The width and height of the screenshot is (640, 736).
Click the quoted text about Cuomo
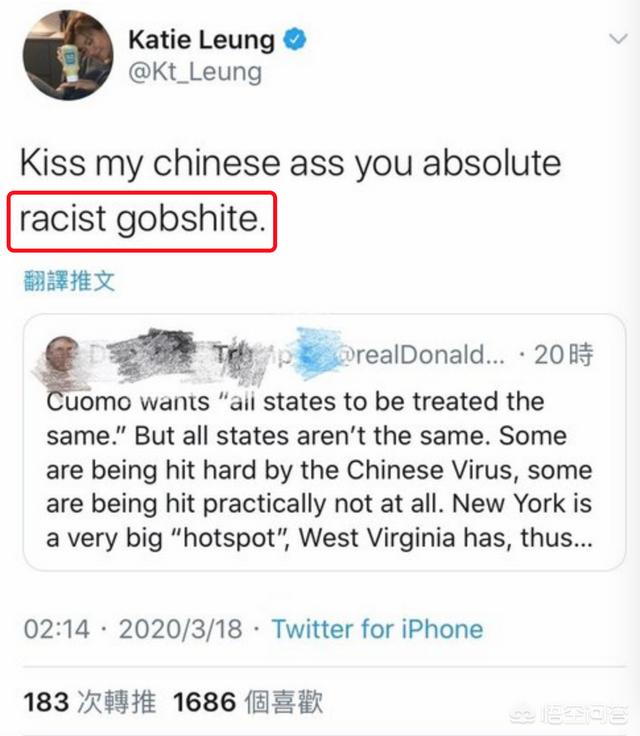point(319,469)
